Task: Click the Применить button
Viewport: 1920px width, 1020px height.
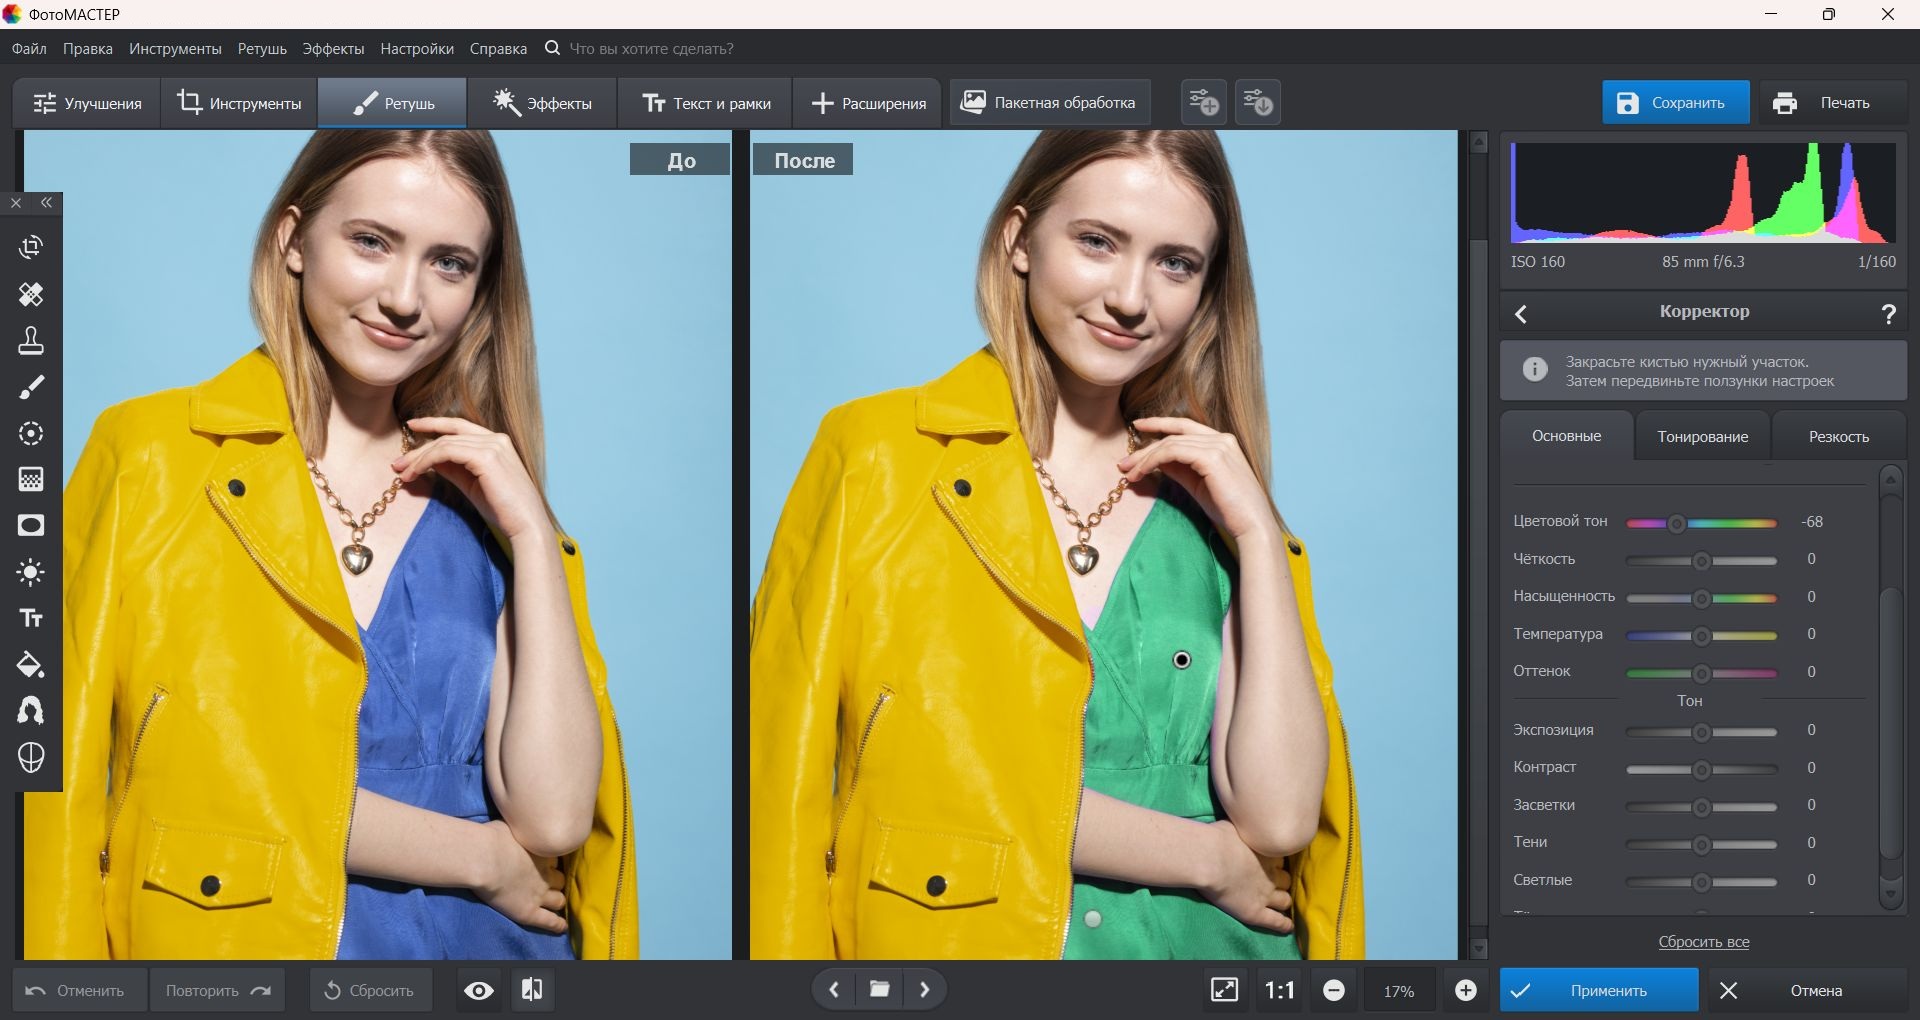Action: tap(1598, 990)
